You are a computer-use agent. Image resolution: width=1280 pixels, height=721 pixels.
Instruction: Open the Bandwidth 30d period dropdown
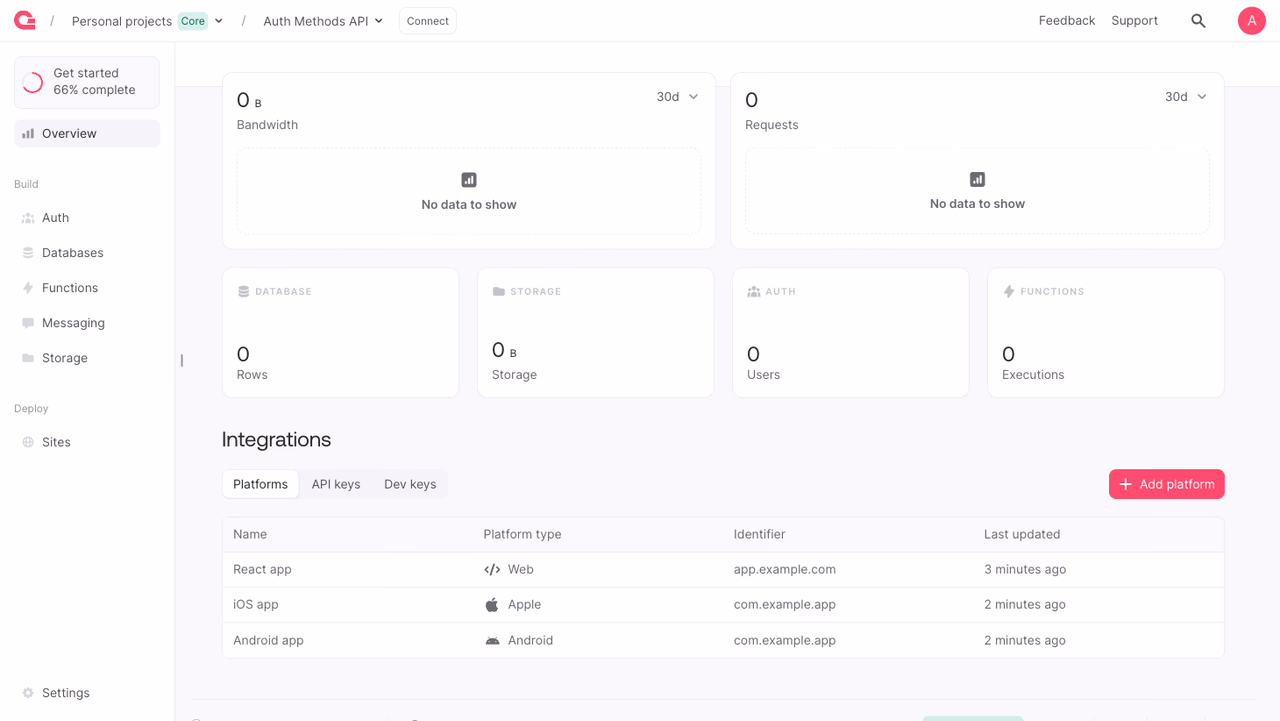click(x=677, y=97)
